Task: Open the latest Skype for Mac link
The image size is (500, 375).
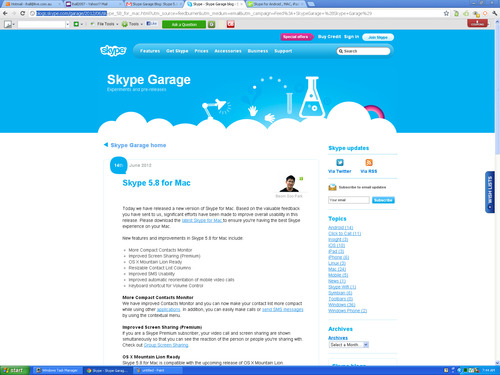Action: (x=202, y=220)
